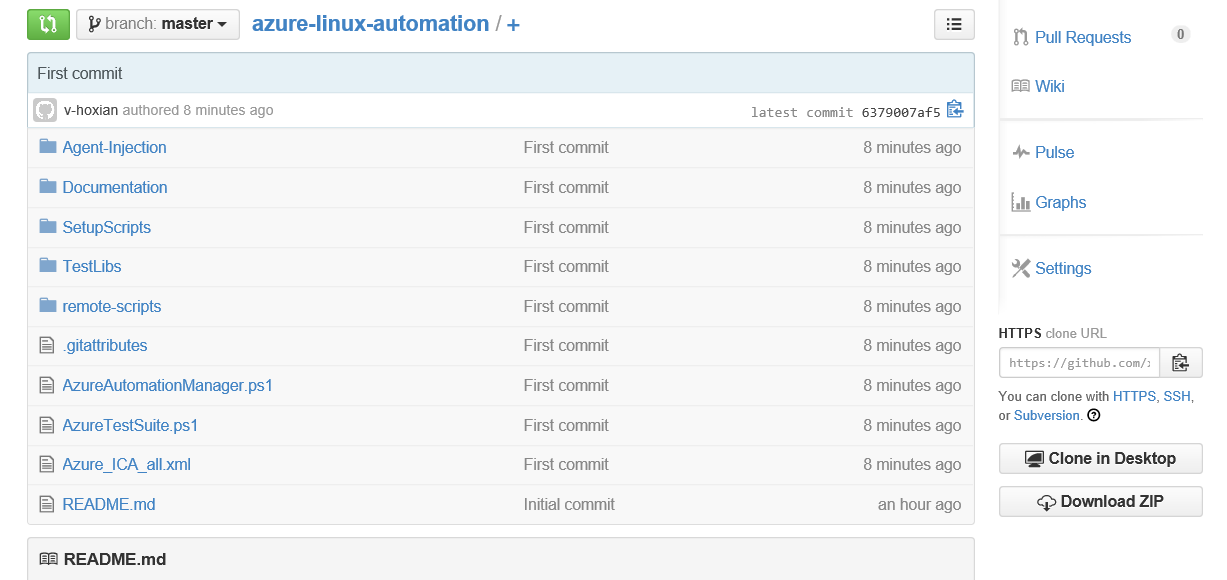The height and width of the screenshot is (580, 1227).
Task: Go to the Wiki section
Action: pyautogui.click(x=1050, y=86)
